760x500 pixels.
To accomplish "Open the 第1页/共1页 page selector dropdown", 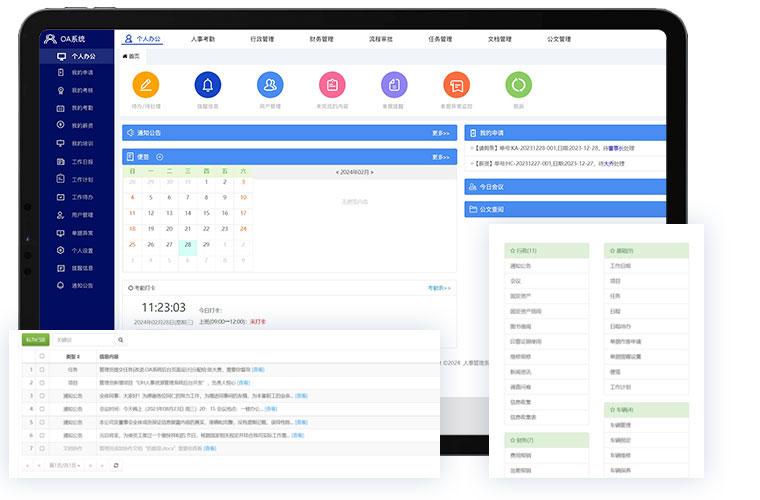I will (64, 466).
